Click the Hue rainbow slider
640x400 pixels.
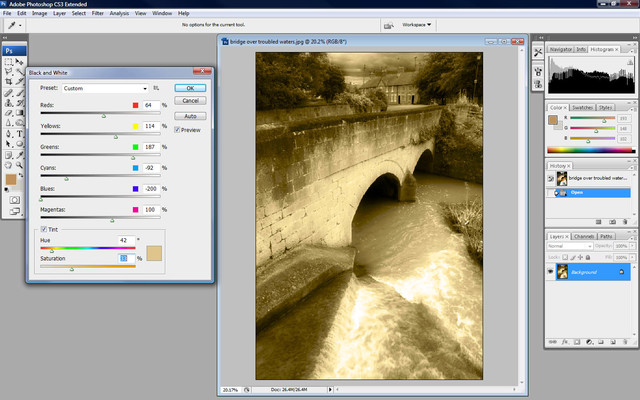coord(88,248)
